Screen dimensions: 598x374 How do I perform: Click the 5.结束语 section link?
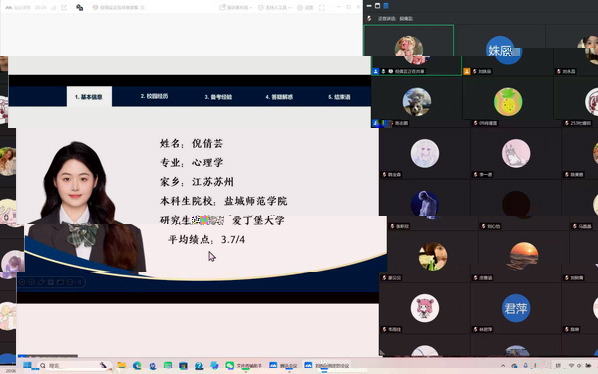tap(339, 97)
